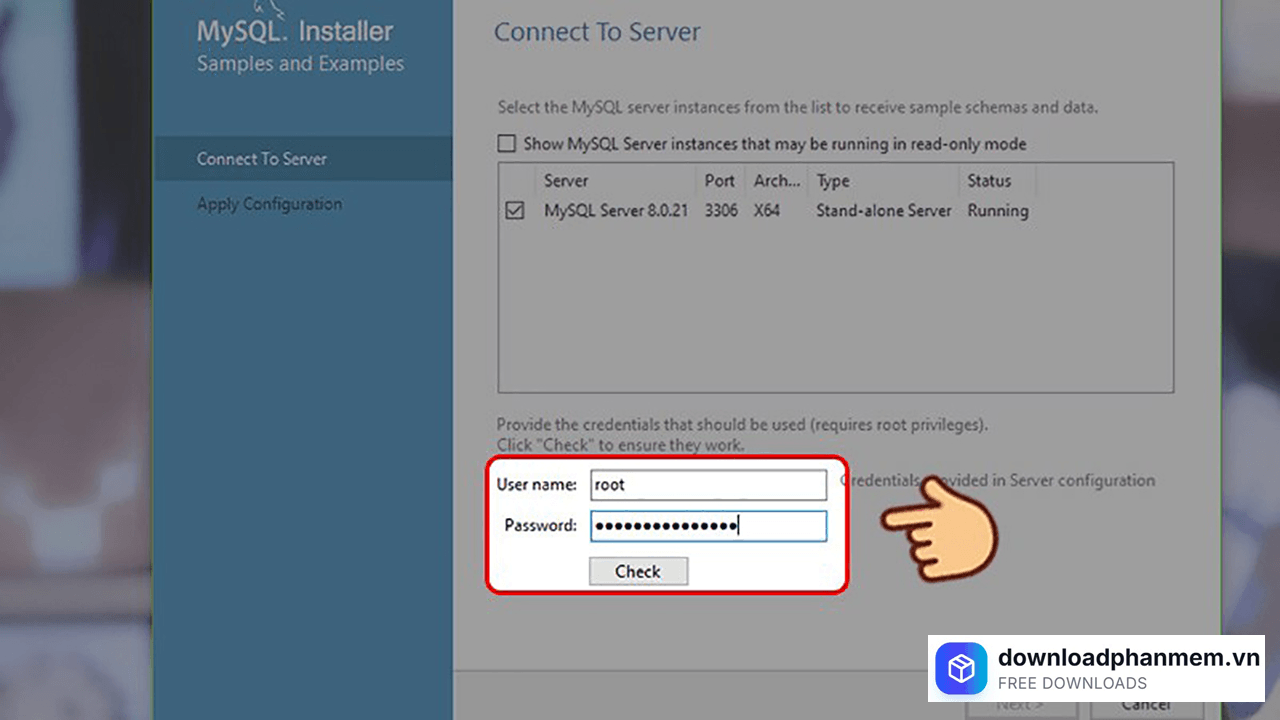Click the Running status cell
The width and height of the screenshot is (1280, 720).
(x=997, y=211)
